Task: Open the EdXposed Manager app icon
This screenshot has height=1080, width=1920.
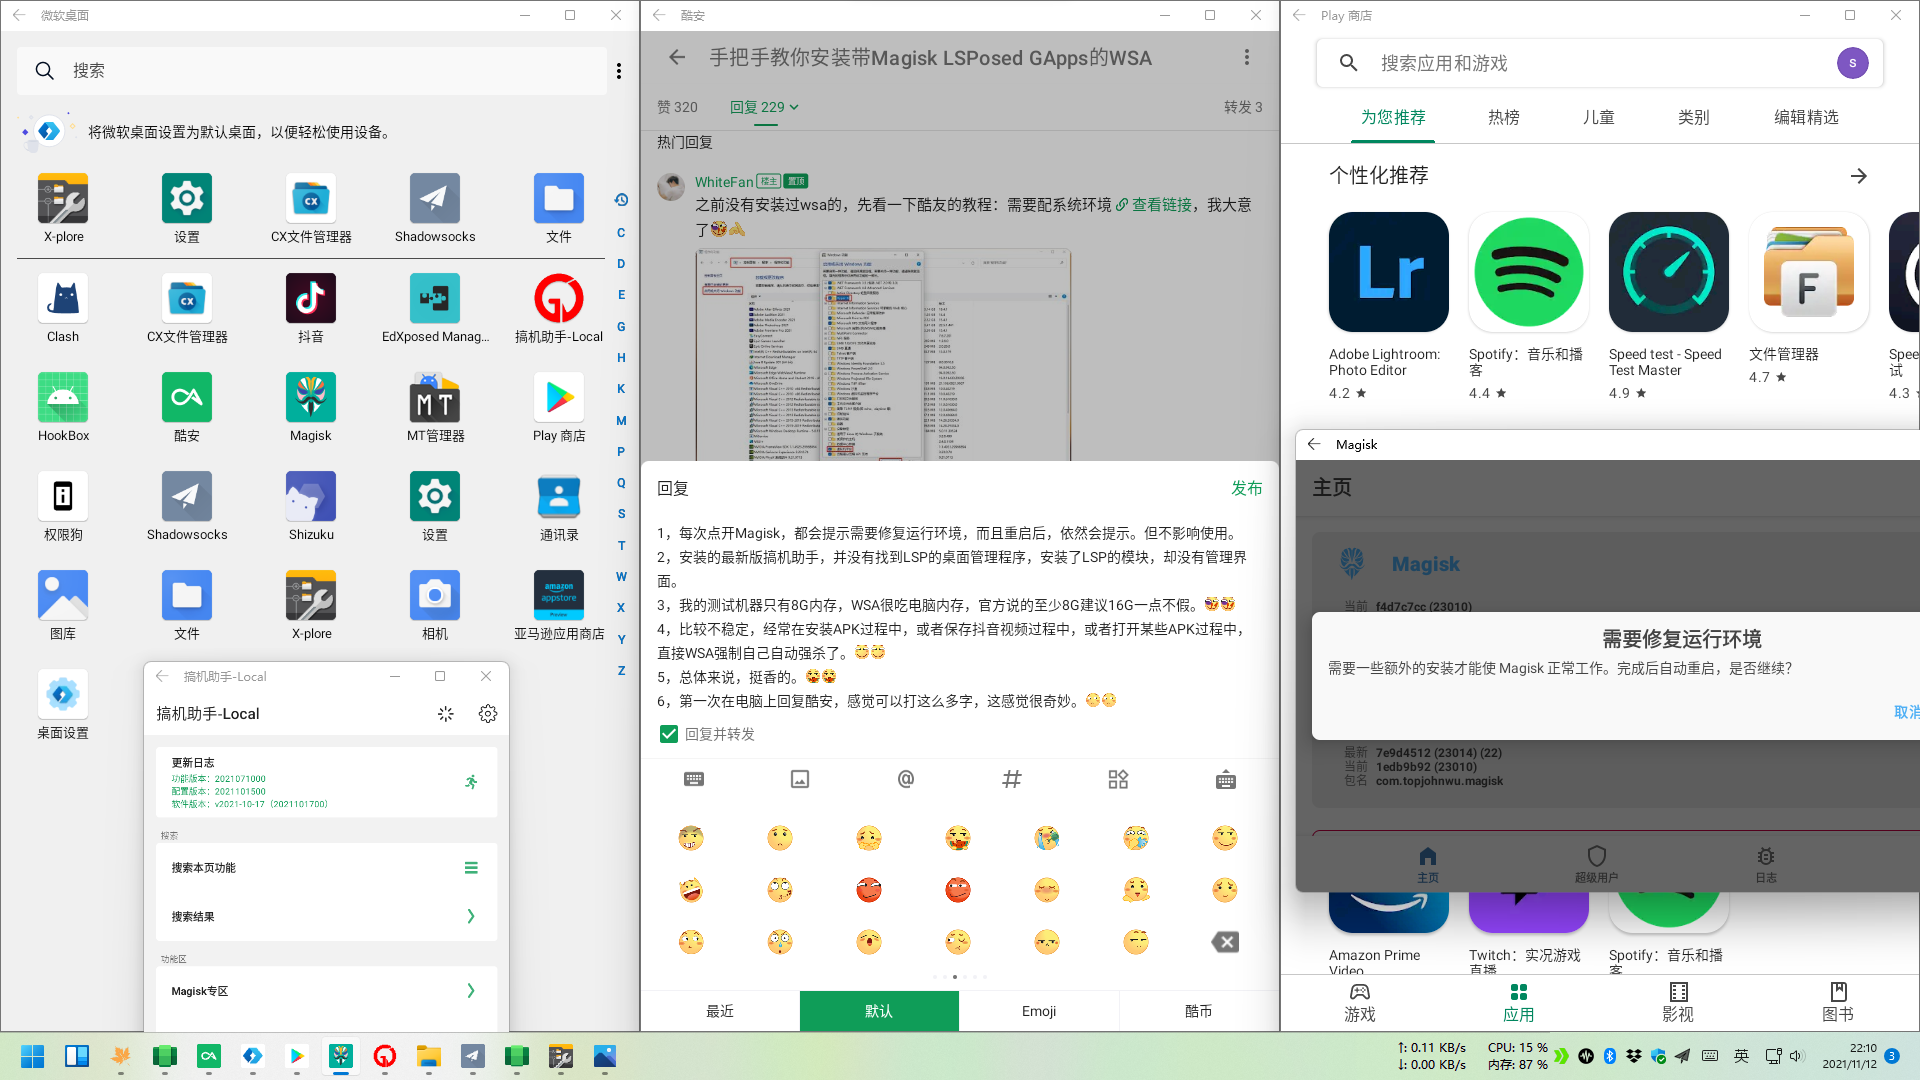Action: pos(434,299)
